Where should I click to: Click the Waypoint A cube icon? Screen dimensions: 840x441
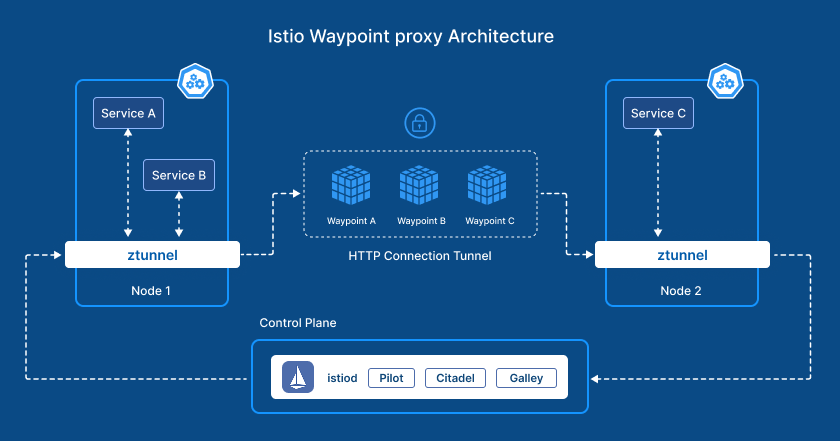pos(351,186)
